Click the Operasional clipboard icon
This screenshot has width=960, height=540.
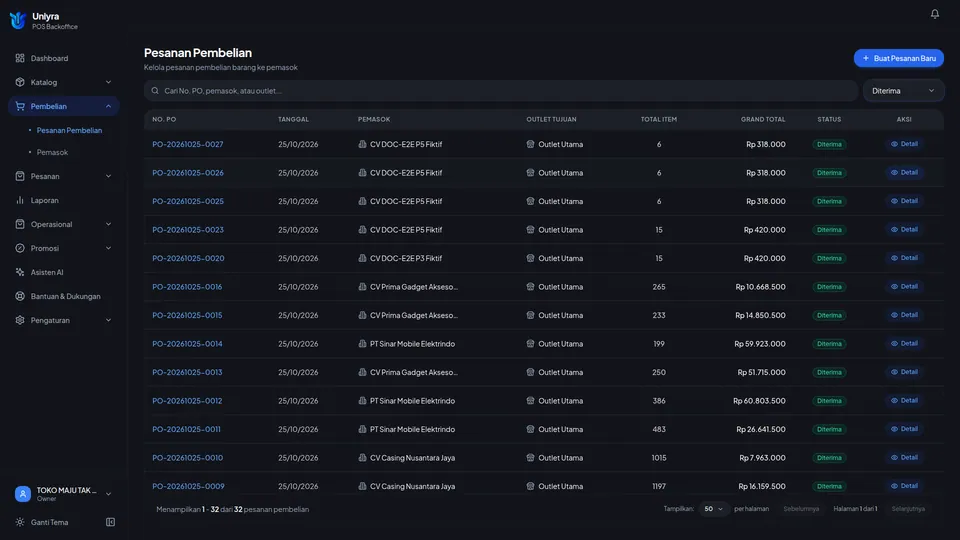20,224
